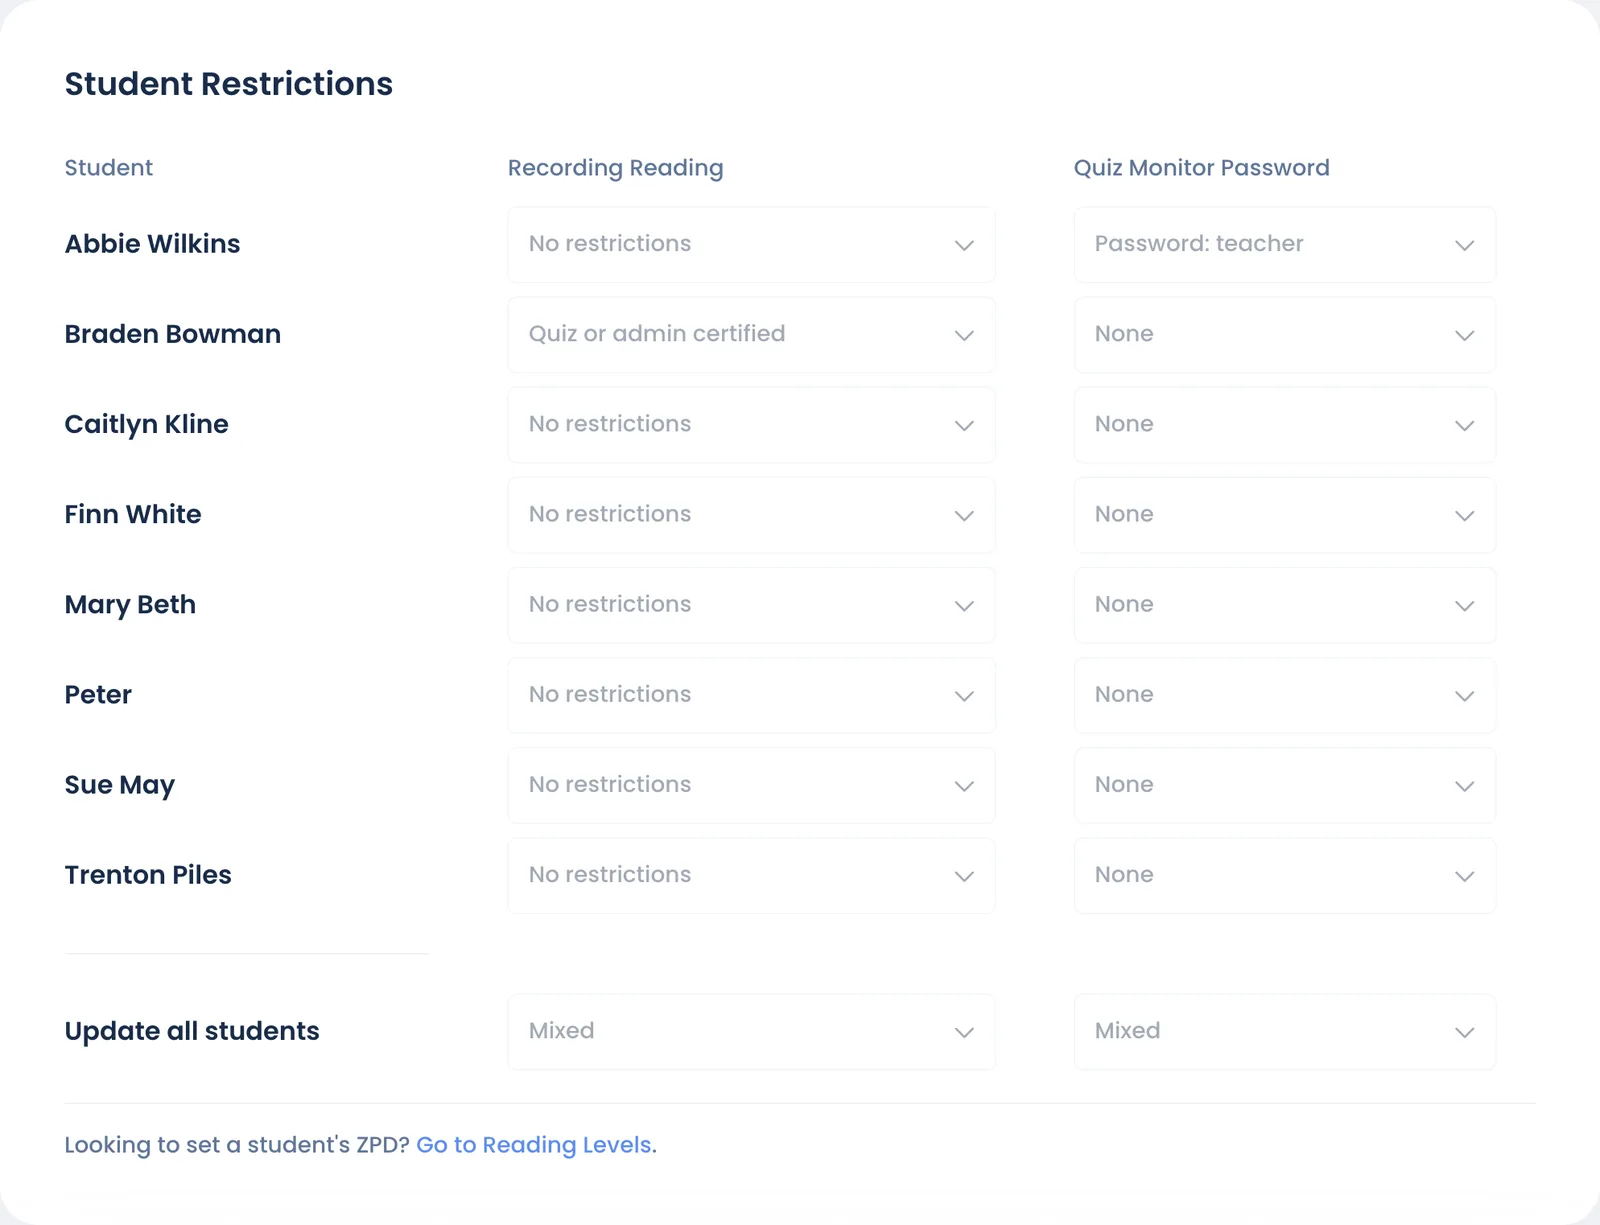Select the name Abbie Wilkins
Image resolution: width=1600 pixels, height=1225 pixels.
pyautogui.click(x=152, y=244)
